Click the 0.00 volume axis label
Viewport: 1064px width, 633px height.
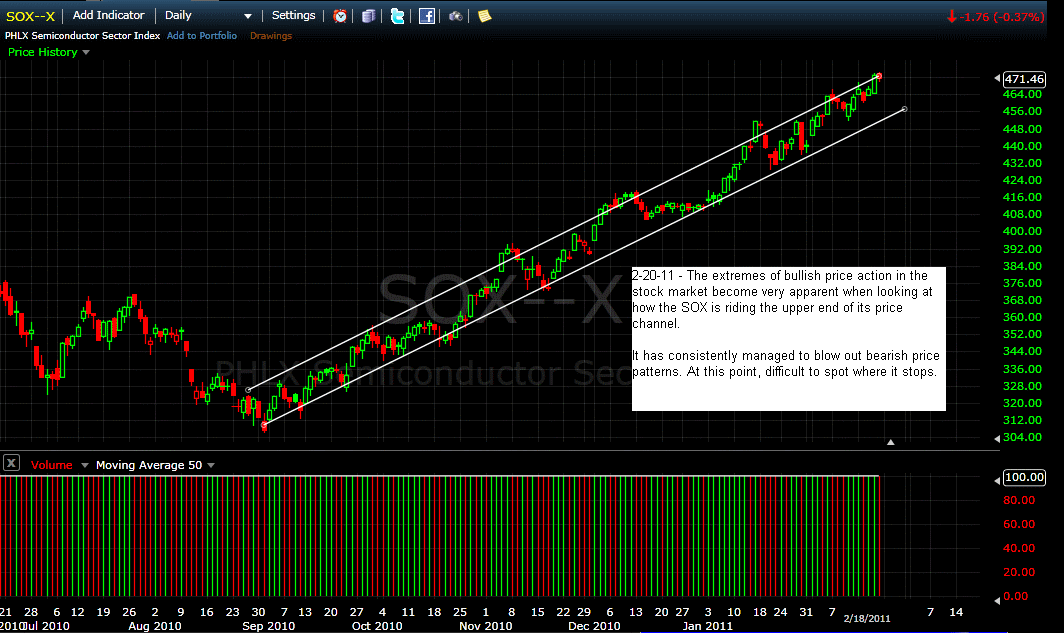click(1015, 596)
